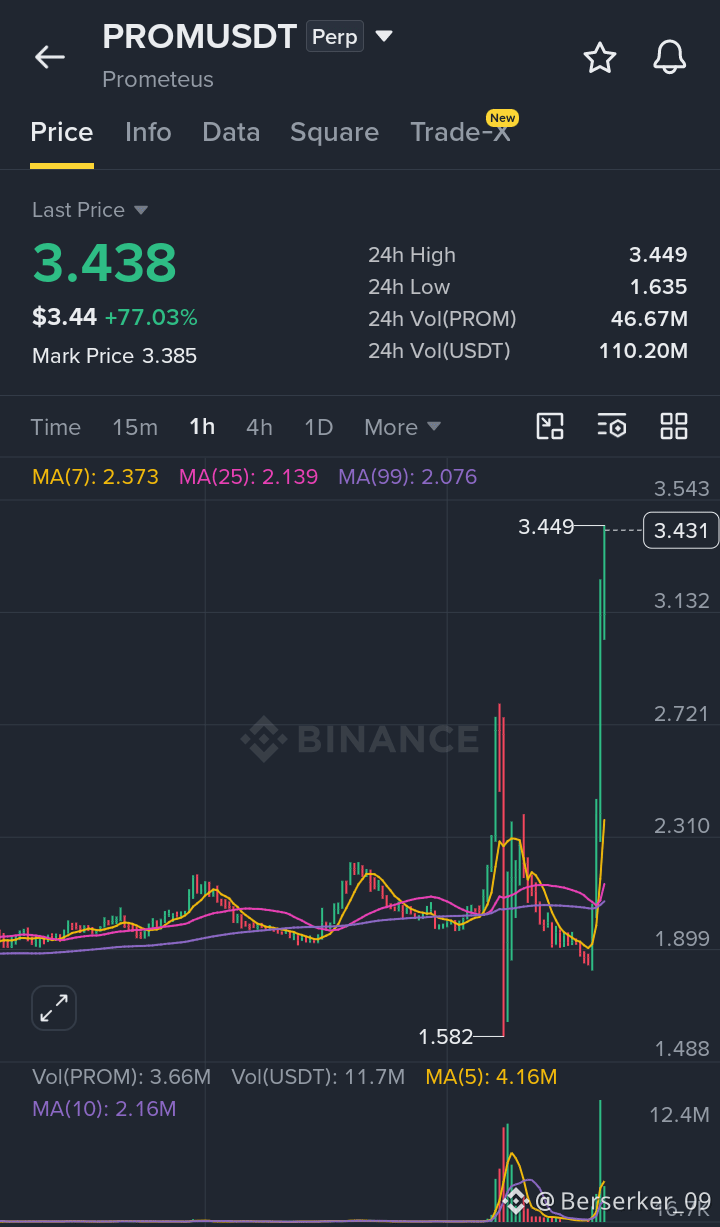Image resolution: width=720 pixels, height=1227 pixels.
Task: Tap the 12.4M volume axis label
Action: pos(680,1115)
